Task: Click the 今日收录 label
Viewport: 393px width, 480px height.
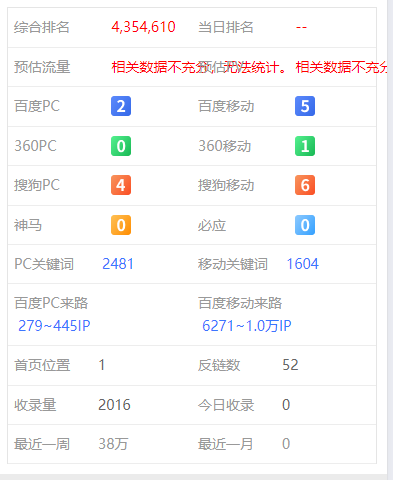Action: pos(226,405)
